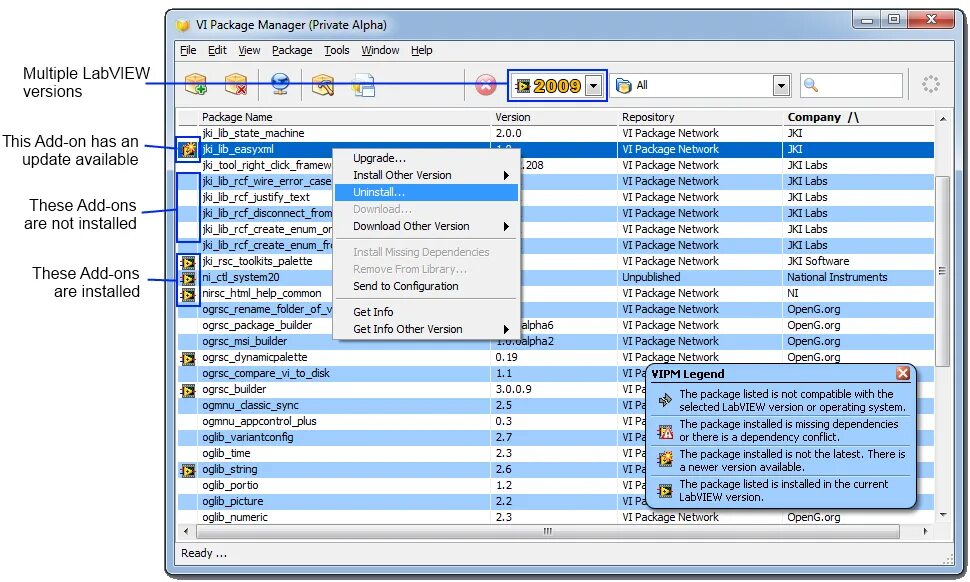
Task: Click the Install Package toolbar icon
Action: (x=196, y=84)
